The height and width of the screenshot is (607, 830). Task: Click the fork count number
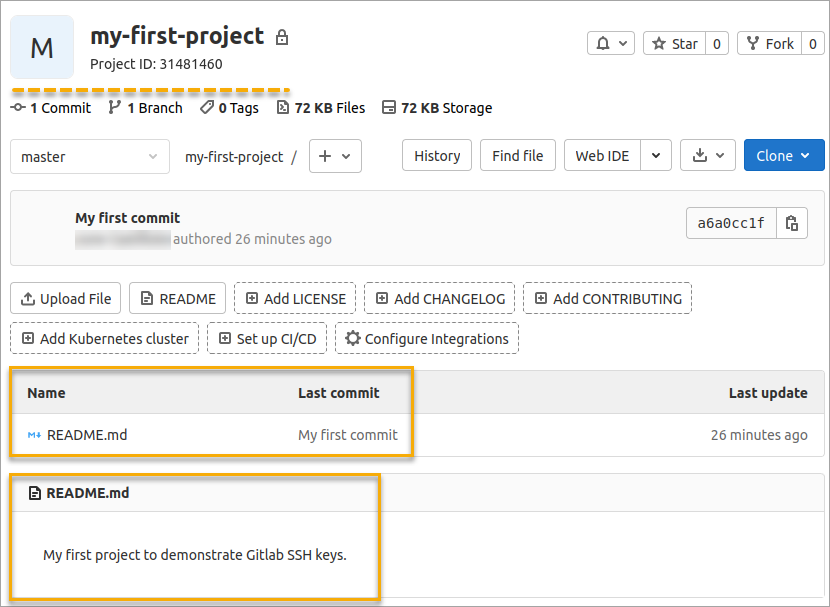[x=813, y=43]
